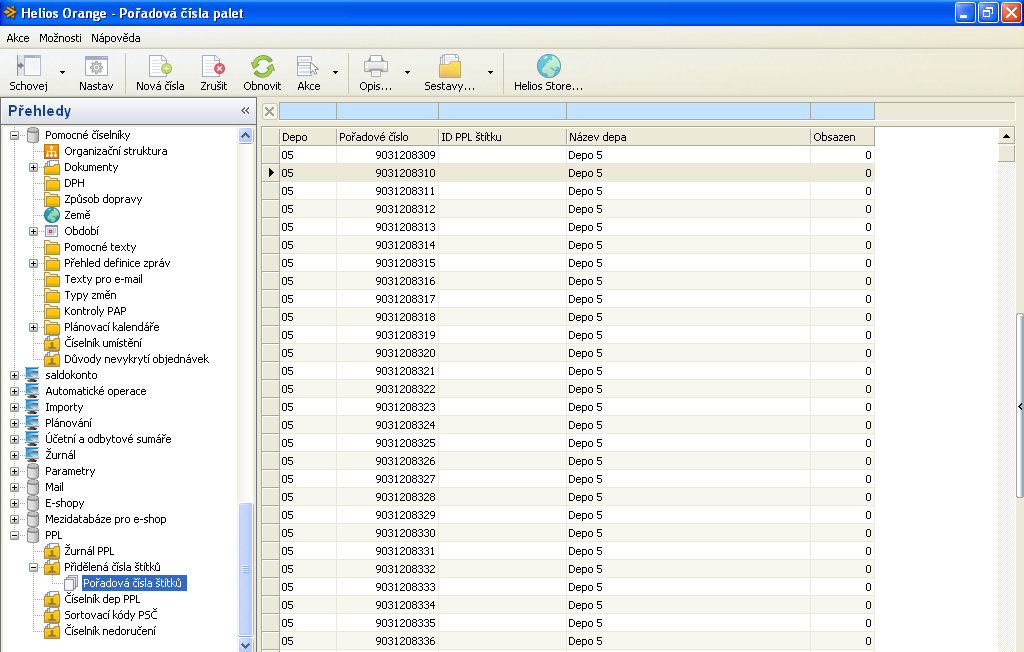The height and width of the screenshot is (652, 1024).
Task: Open Helios Store globe icon
Action: tap(549, 66)
